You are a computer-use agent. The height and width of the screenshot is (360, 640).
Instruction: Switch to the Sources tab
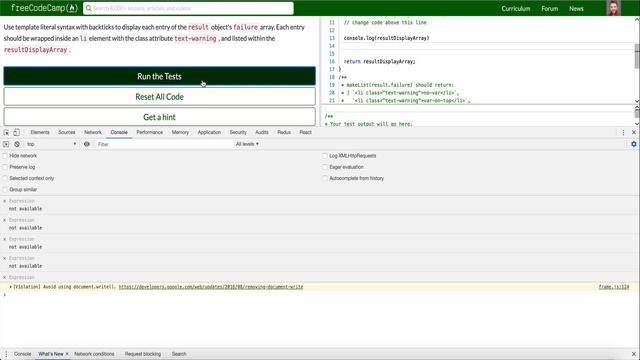tap(67, 132)
